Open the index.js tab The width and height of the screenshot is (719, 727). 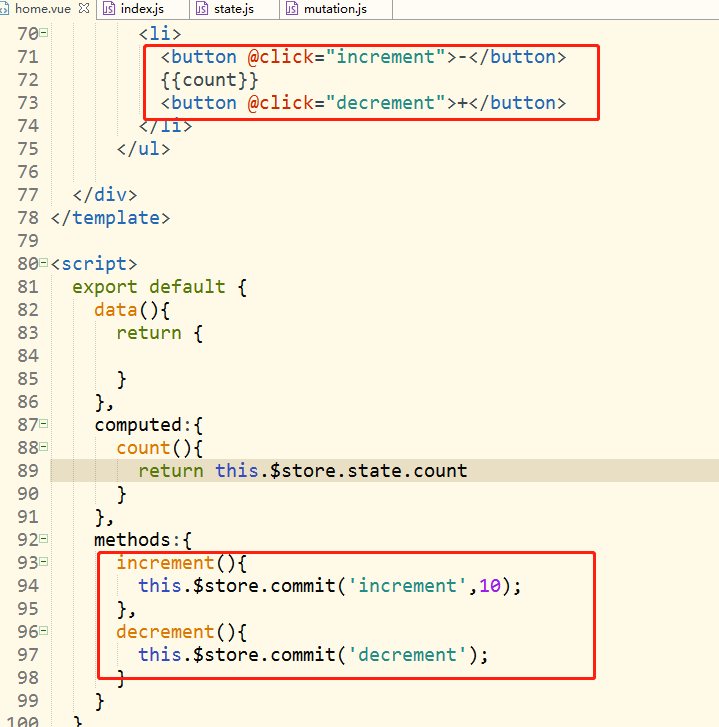coord(142,9)
